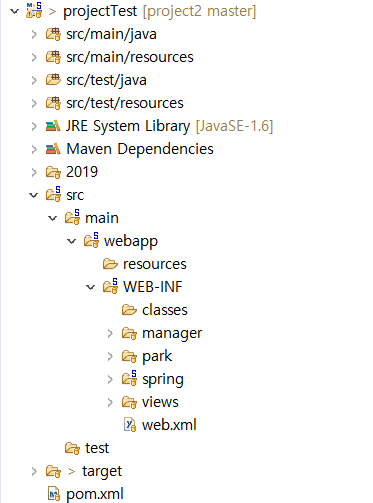Expand the 2019 folder

click(34, 172)
